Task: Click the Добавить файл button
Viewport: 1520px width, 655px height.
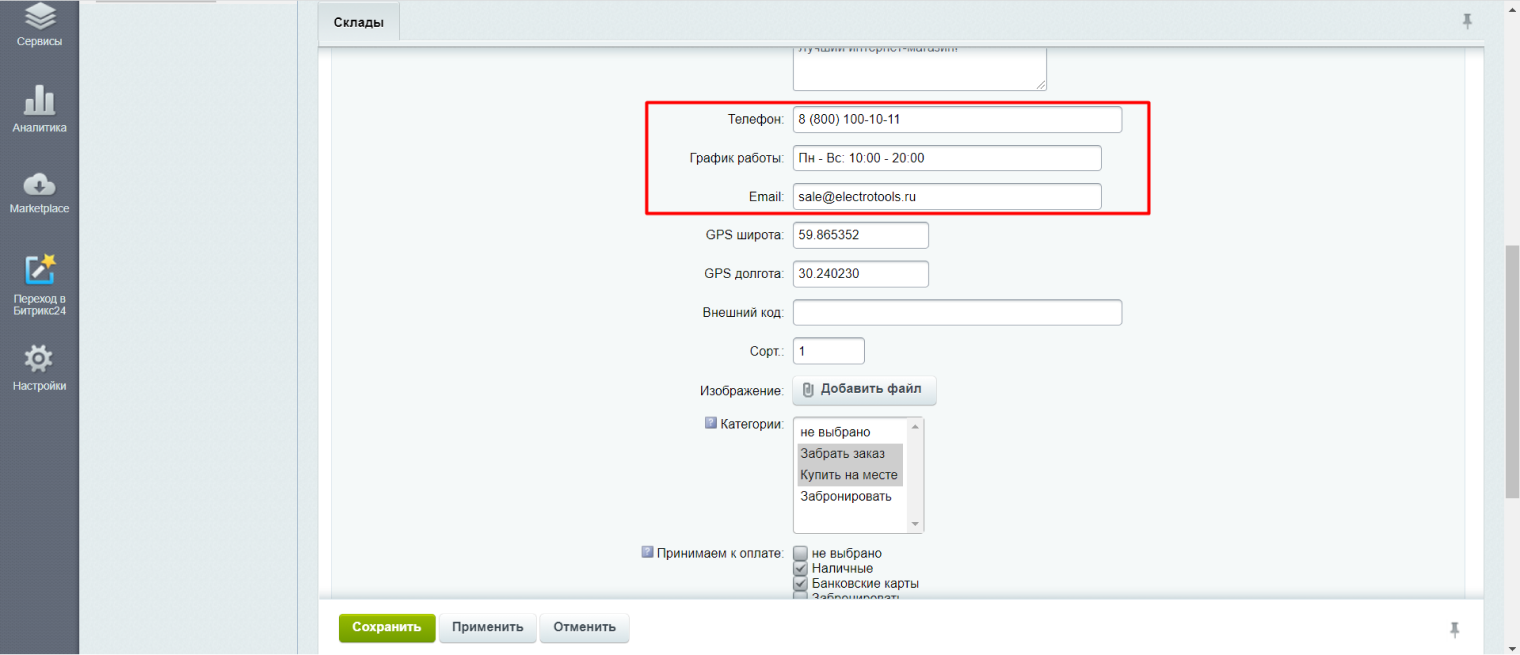Action: click(x=864, y=389)
